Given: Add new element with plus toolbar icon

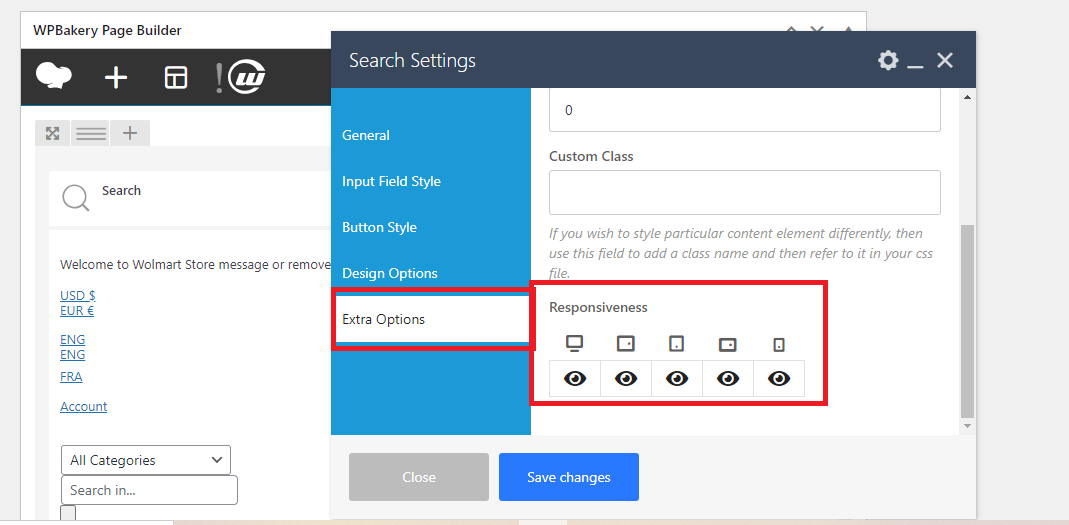Looking at the screenshot, I should click(116, 78).
